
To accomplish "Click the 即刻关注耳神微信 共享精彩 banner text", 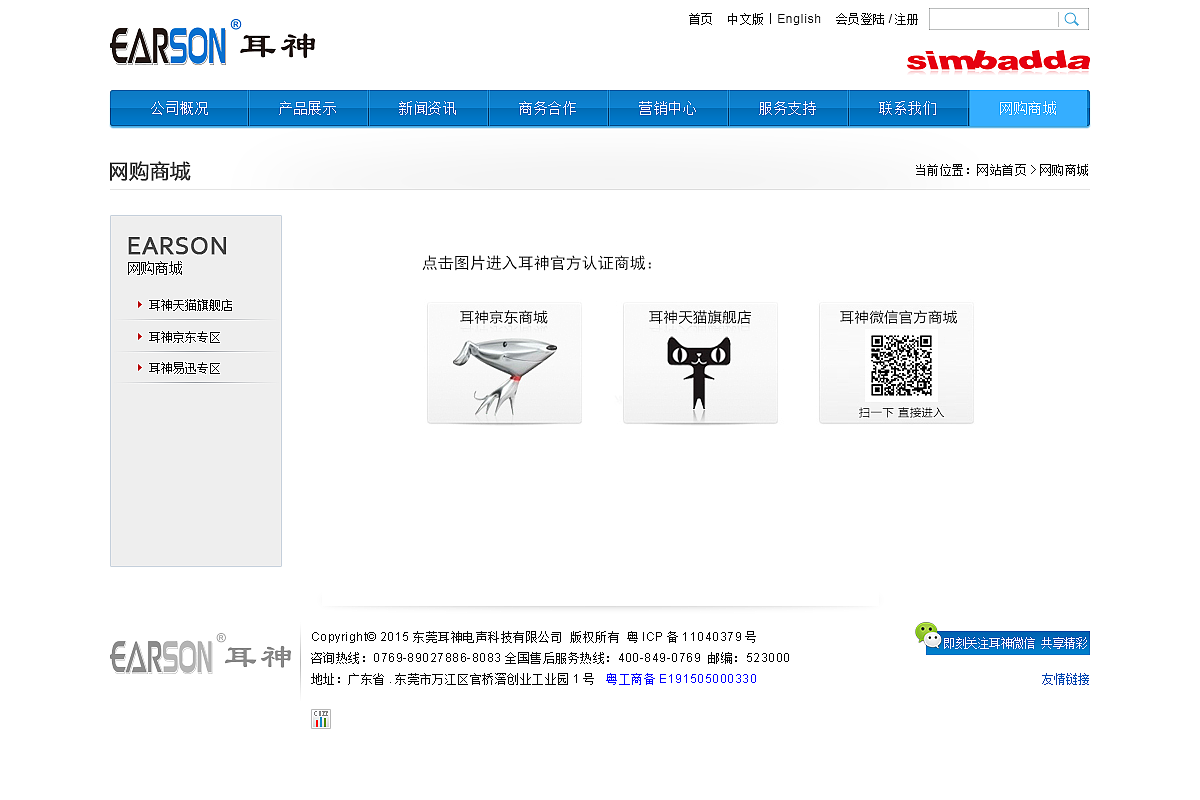I will click(x=1015, y=643).
